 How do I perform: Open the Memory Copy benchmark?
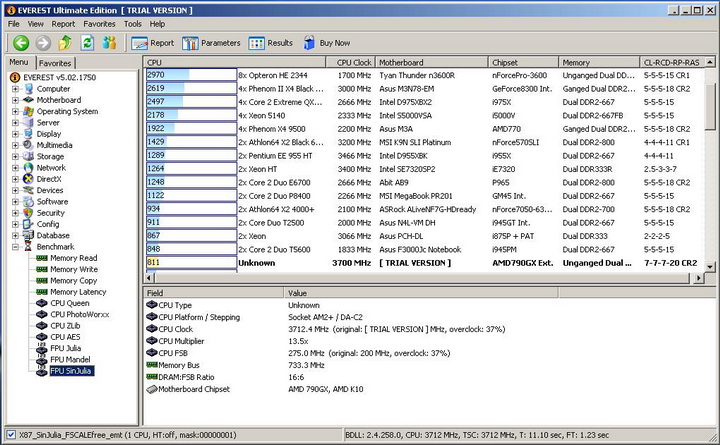pos(67,281)
